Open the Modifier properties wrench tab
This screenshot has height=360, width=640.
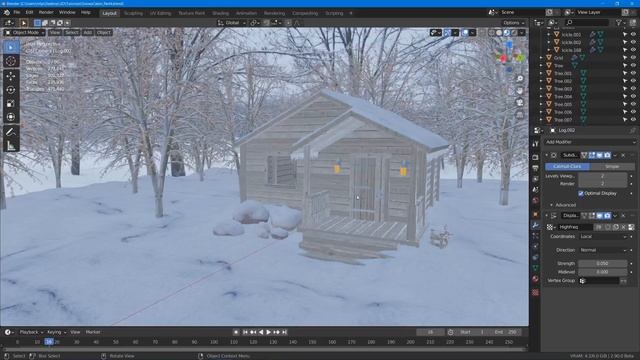536,225
